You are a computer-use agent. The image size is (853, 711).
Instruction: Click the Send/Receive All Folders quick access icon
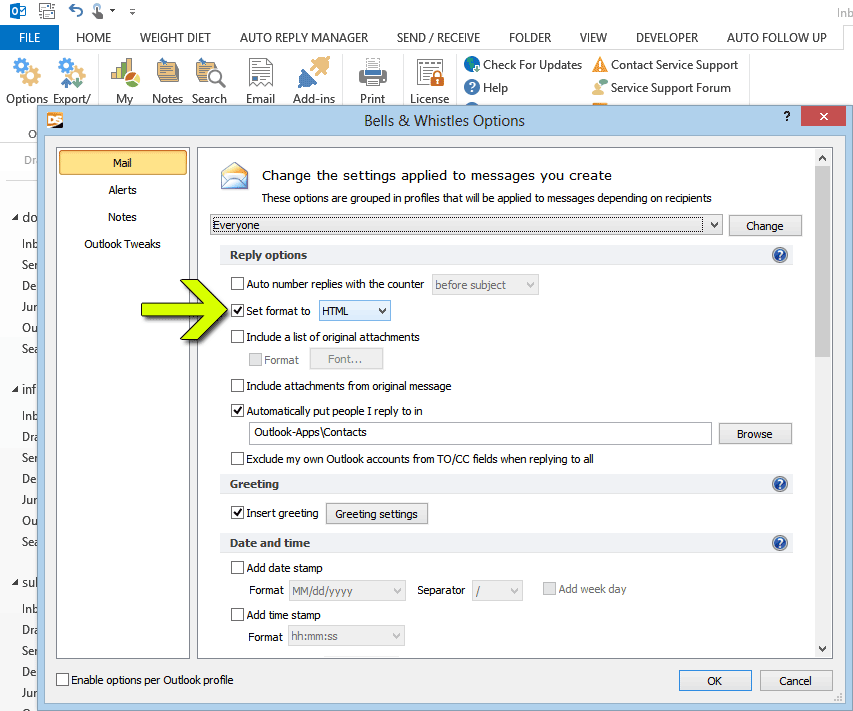point(47,10)
